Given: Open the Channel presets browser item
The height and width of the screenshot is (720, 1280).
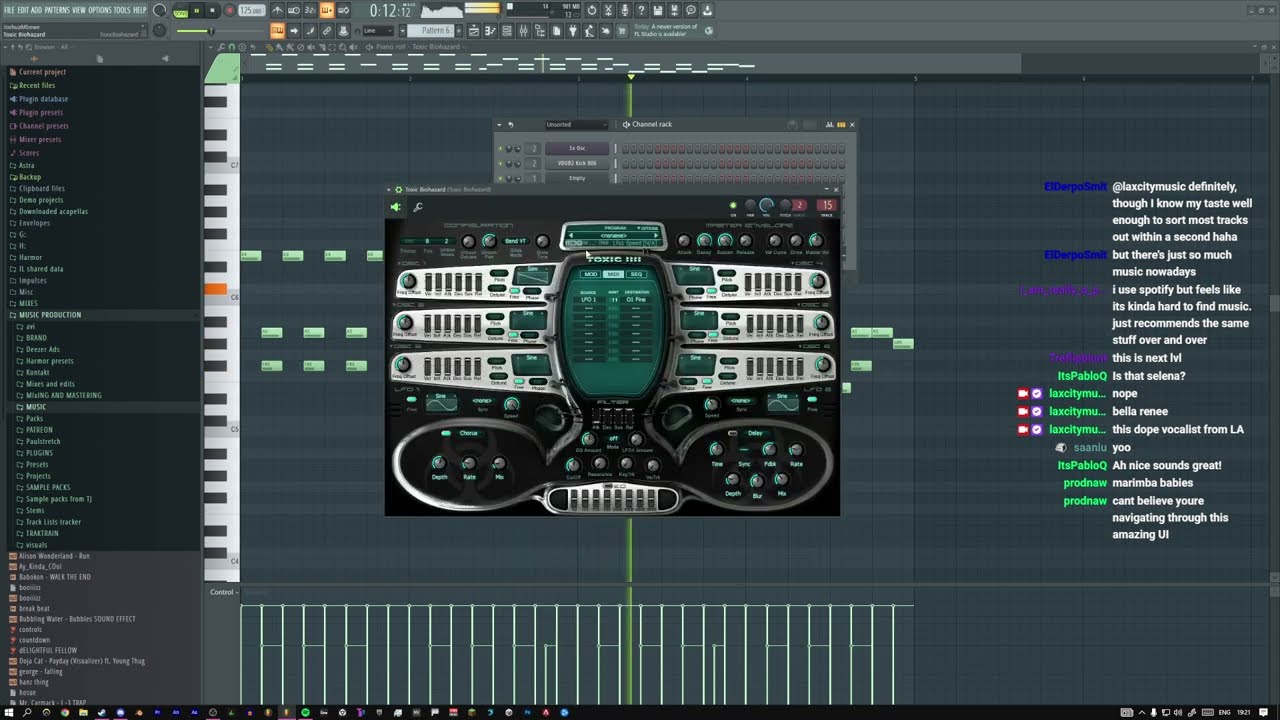Looking at the screenshot, I should [43, 126].
